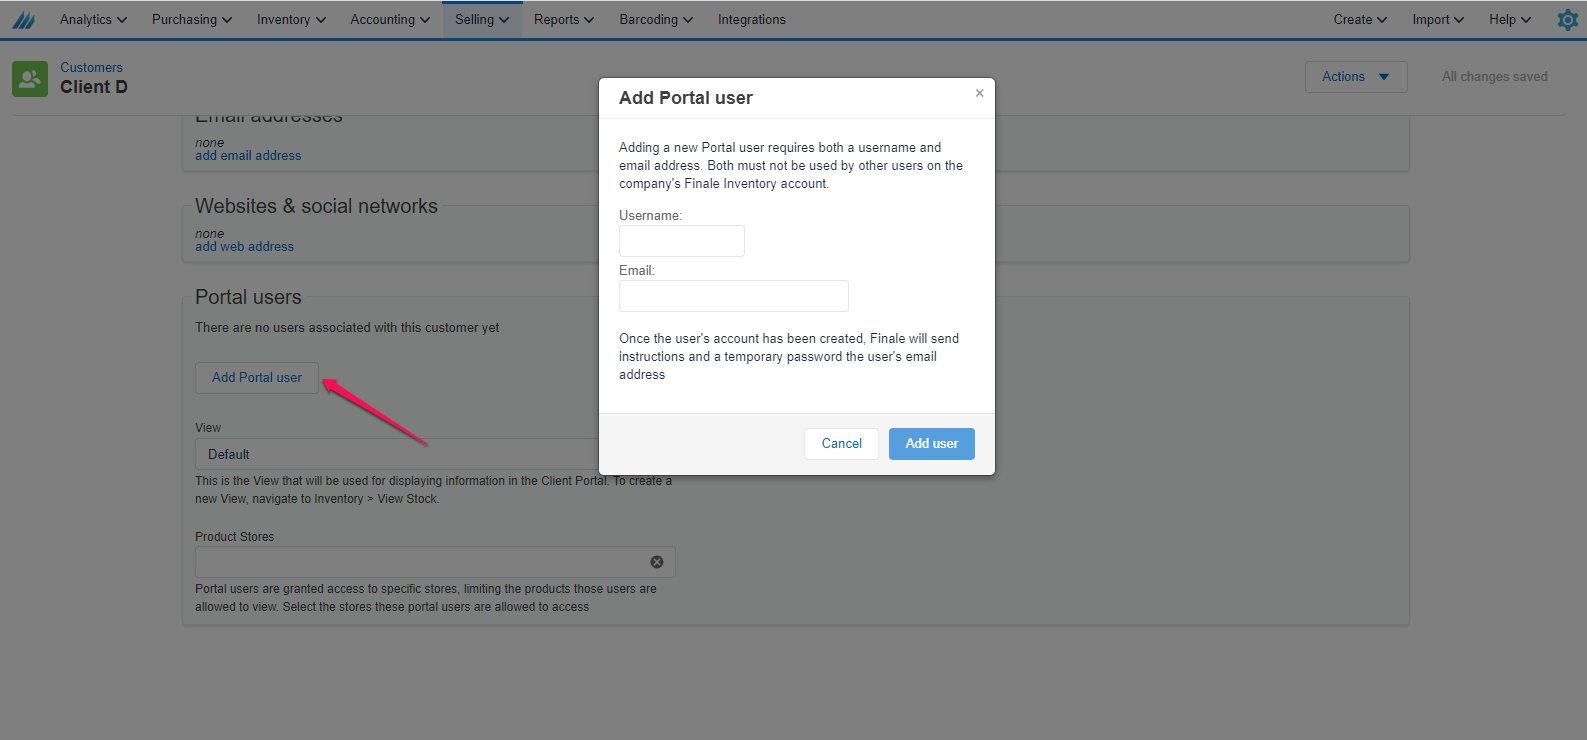The height and width of the screenshot is (740, 1587).
Task: Go to the Customers breadcrumb link
Action: click(91, 68)
